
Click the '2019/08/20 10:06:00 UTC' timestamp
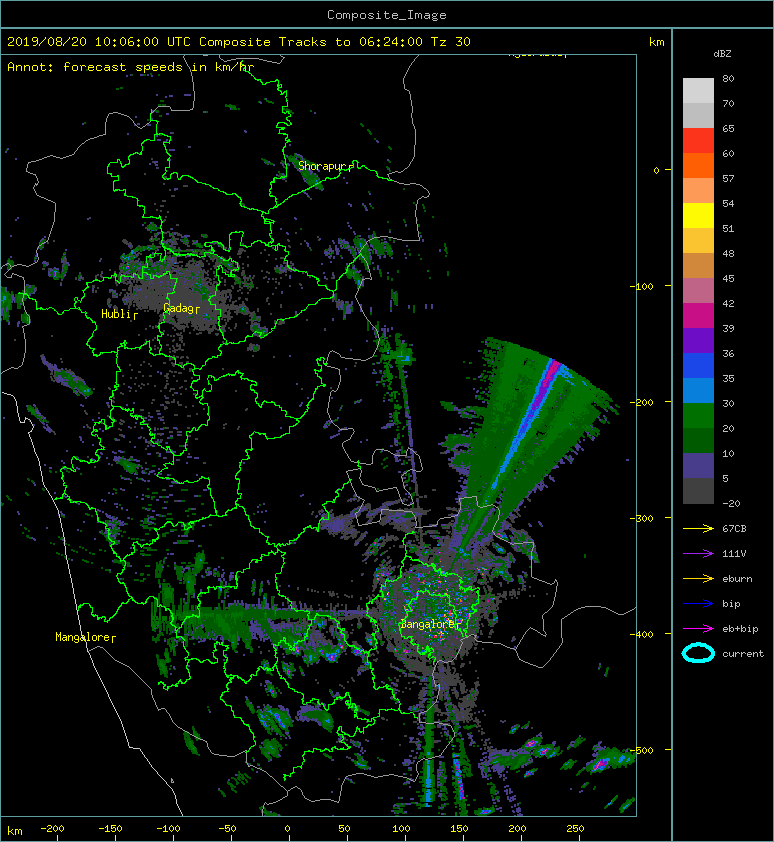pos(99,42)
